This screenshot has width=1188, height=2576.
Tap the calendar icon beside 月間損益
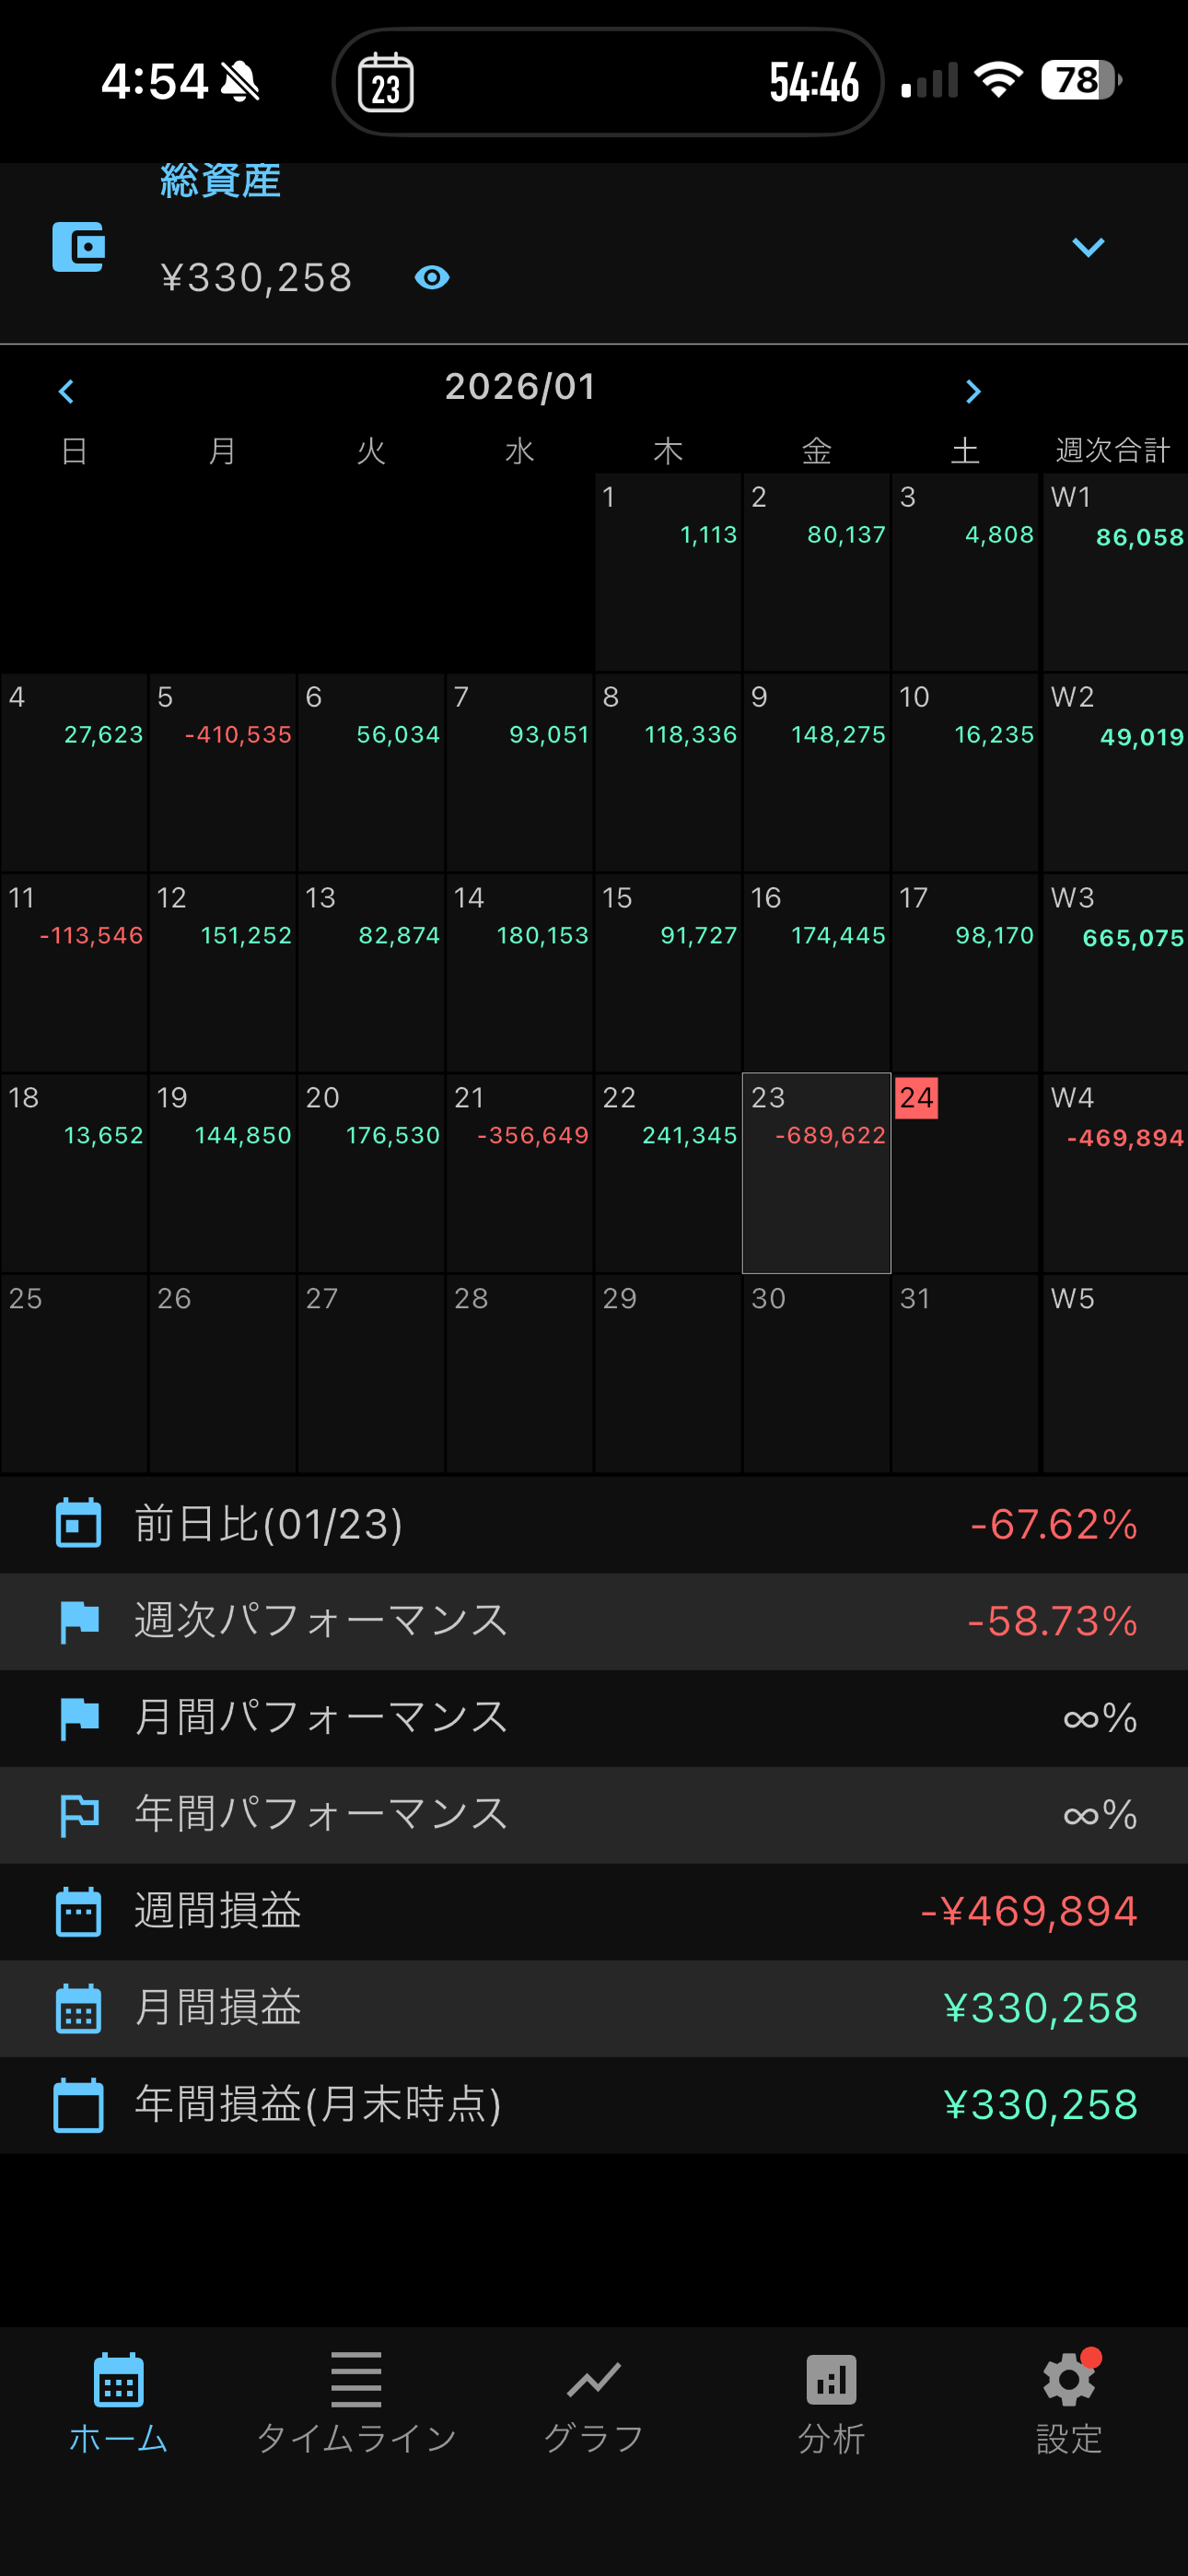pos(78,2007)
